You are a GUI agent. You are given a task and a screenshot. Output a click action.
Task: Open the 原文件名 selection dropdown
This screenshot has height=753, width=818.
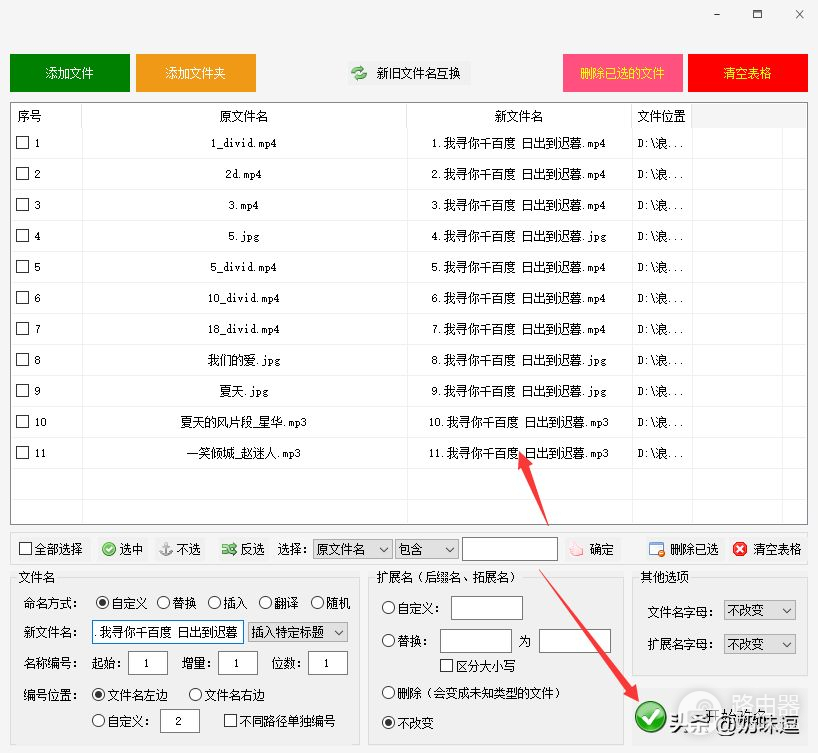tap(352, 549)
